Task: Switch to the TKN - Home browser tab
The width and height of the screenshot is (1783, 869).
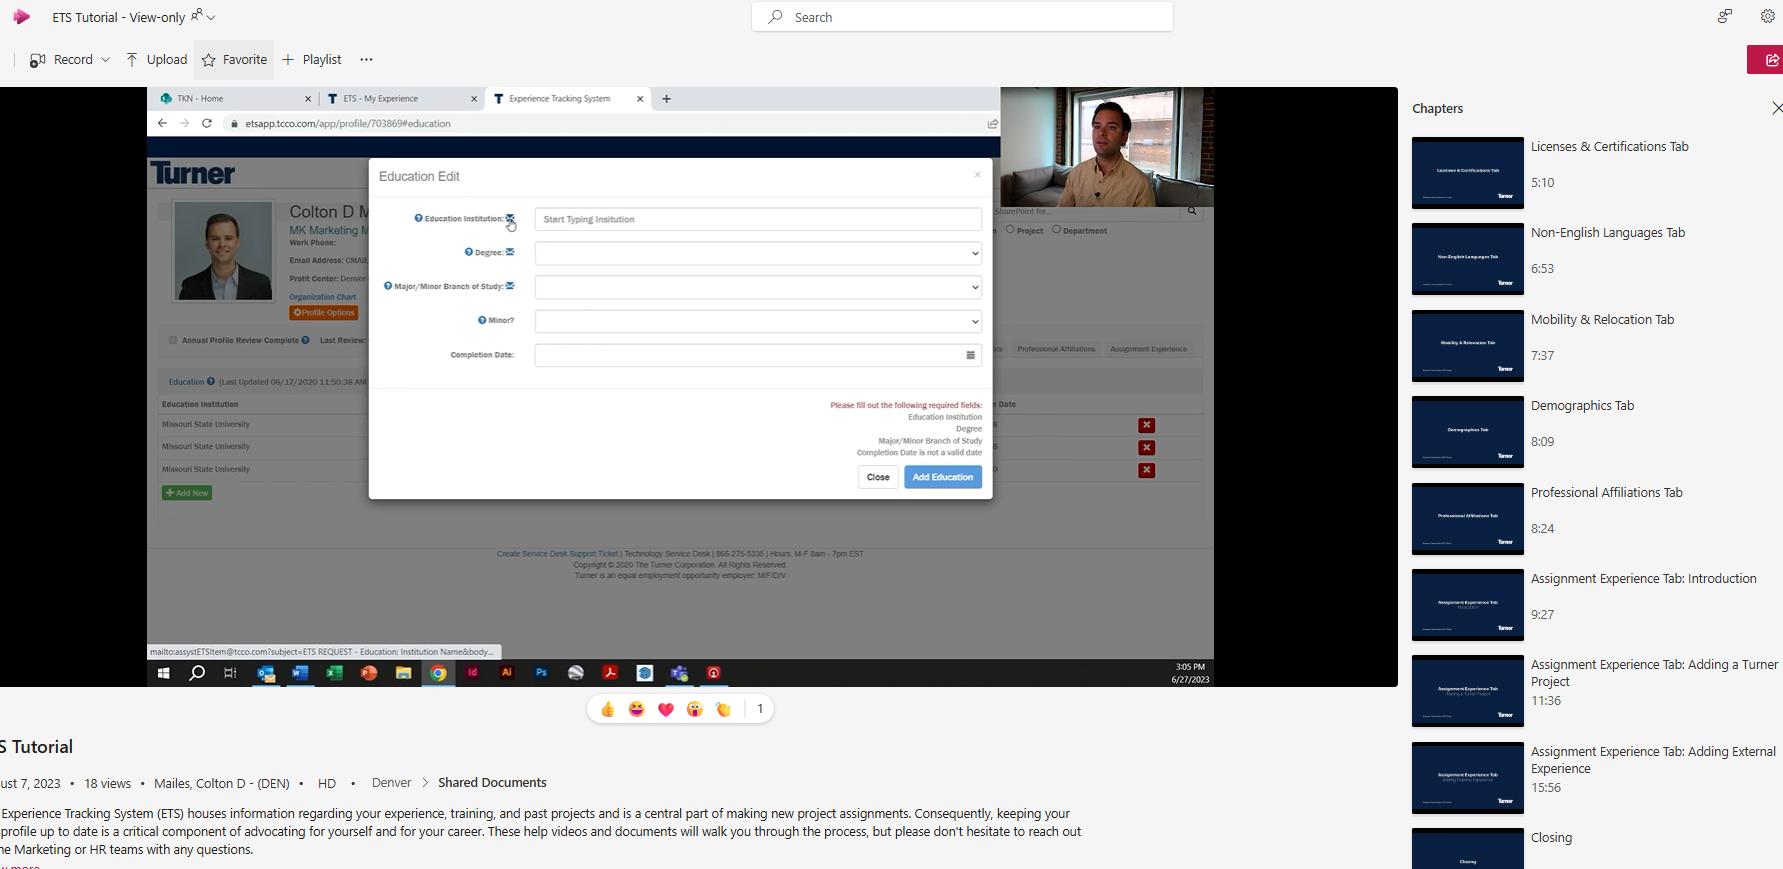Action: (x=236, y=99)
